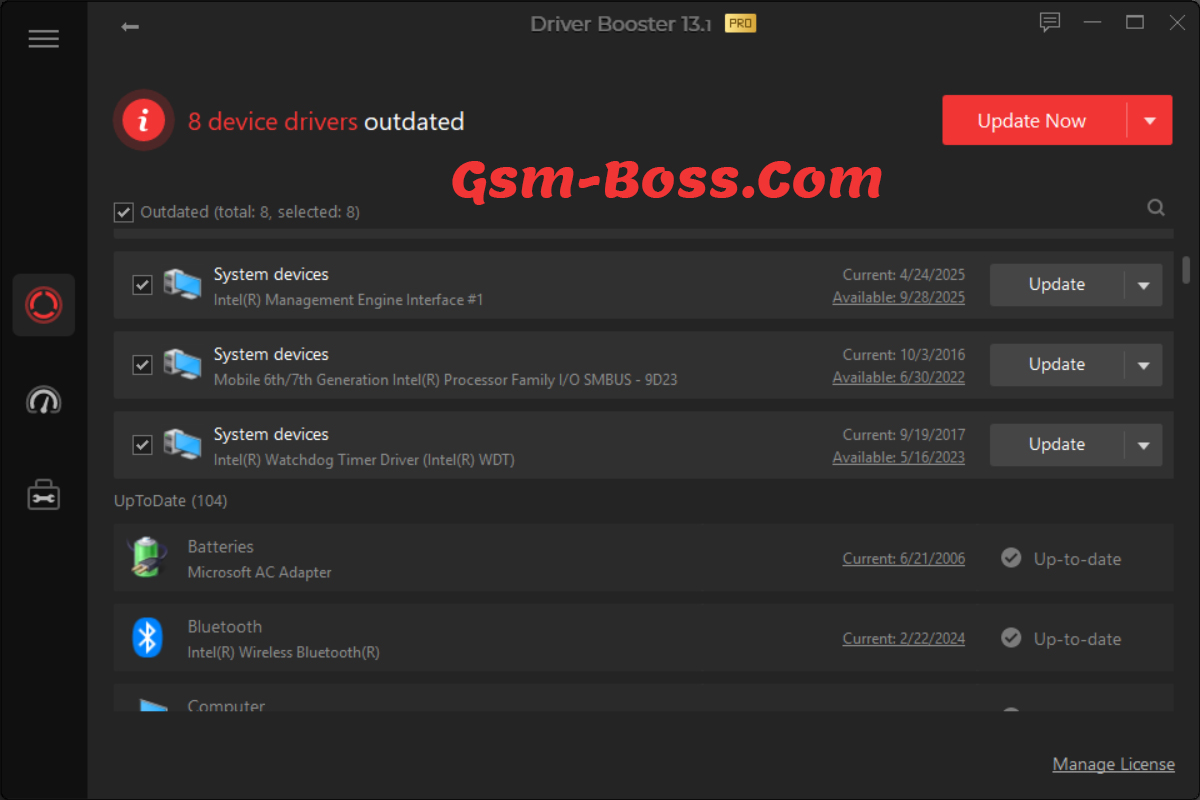Open Available: 6/30/2022 link
The height and width of the screenshot is (800, 1200).
click(x=899, y=377)
